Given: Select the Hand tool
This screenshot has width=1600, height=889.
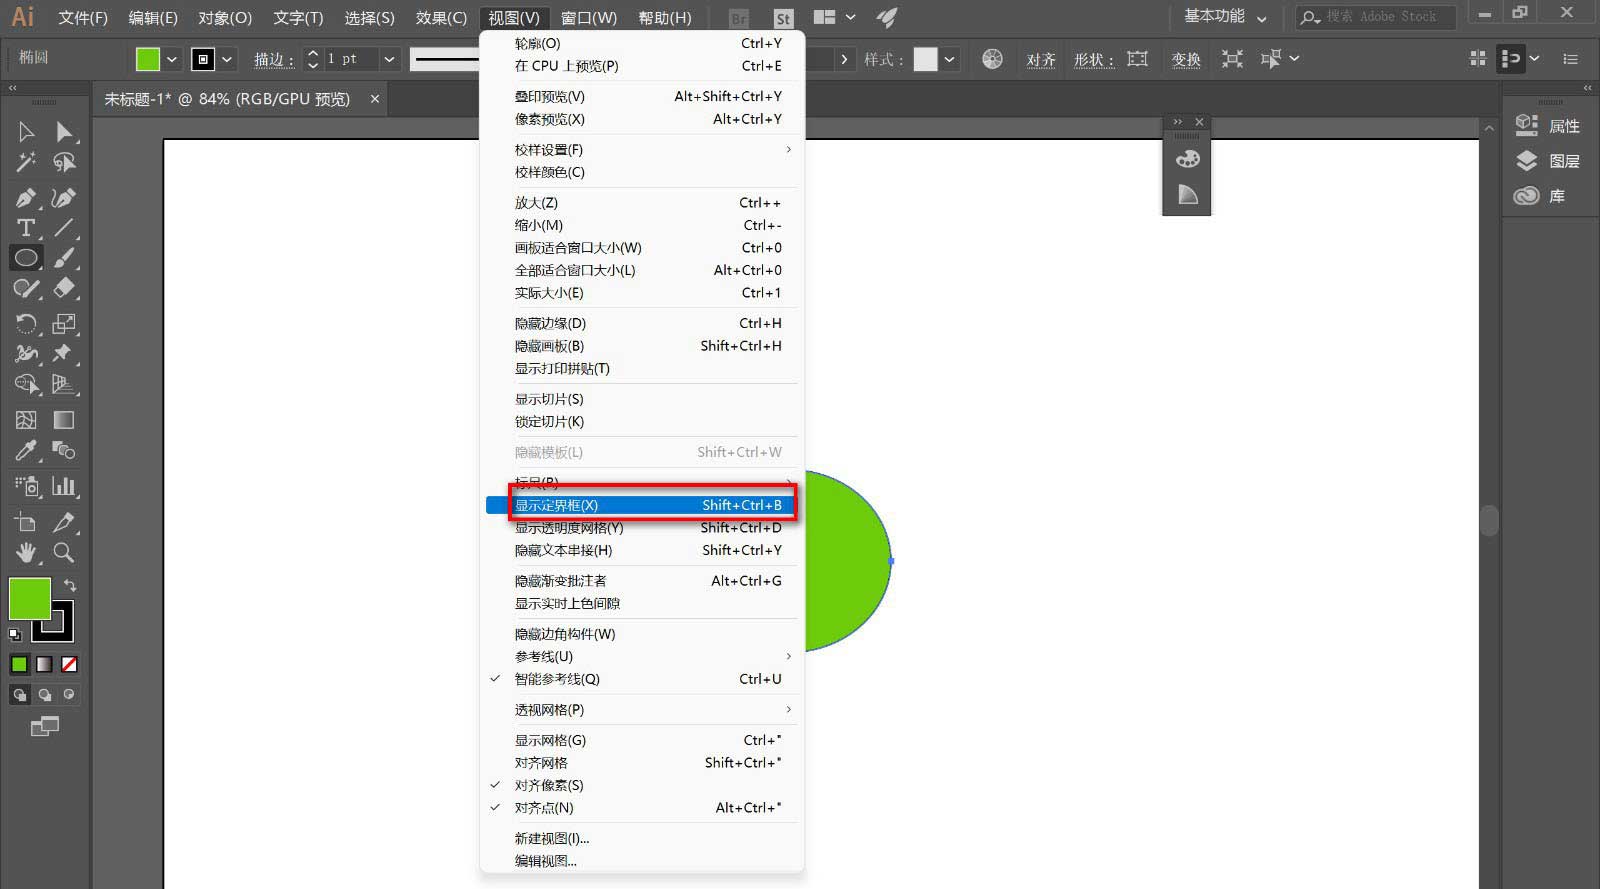Looking at the screenshot, I should click(26, 553).
